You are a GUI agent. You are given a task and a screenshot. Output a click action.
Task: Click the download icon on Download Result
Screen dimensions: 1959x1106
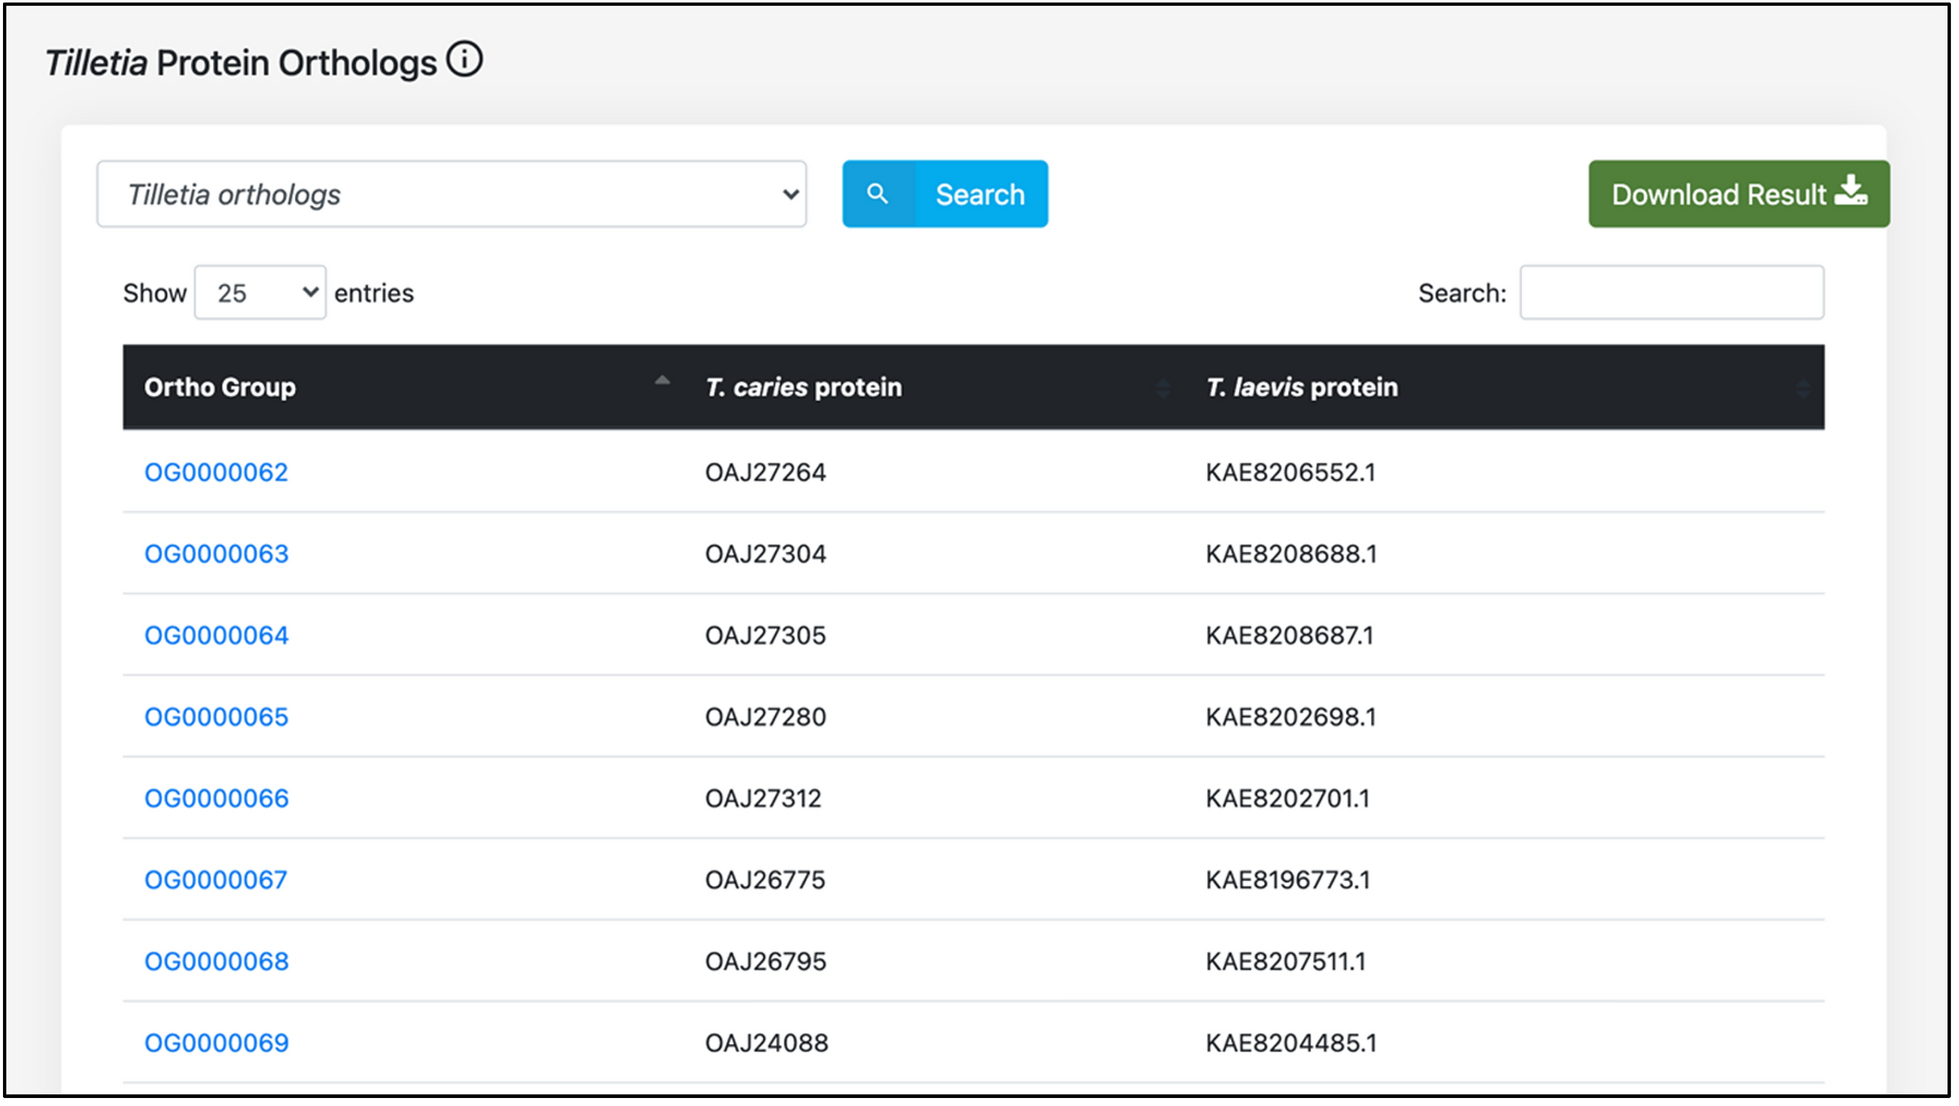(1851, 190)
